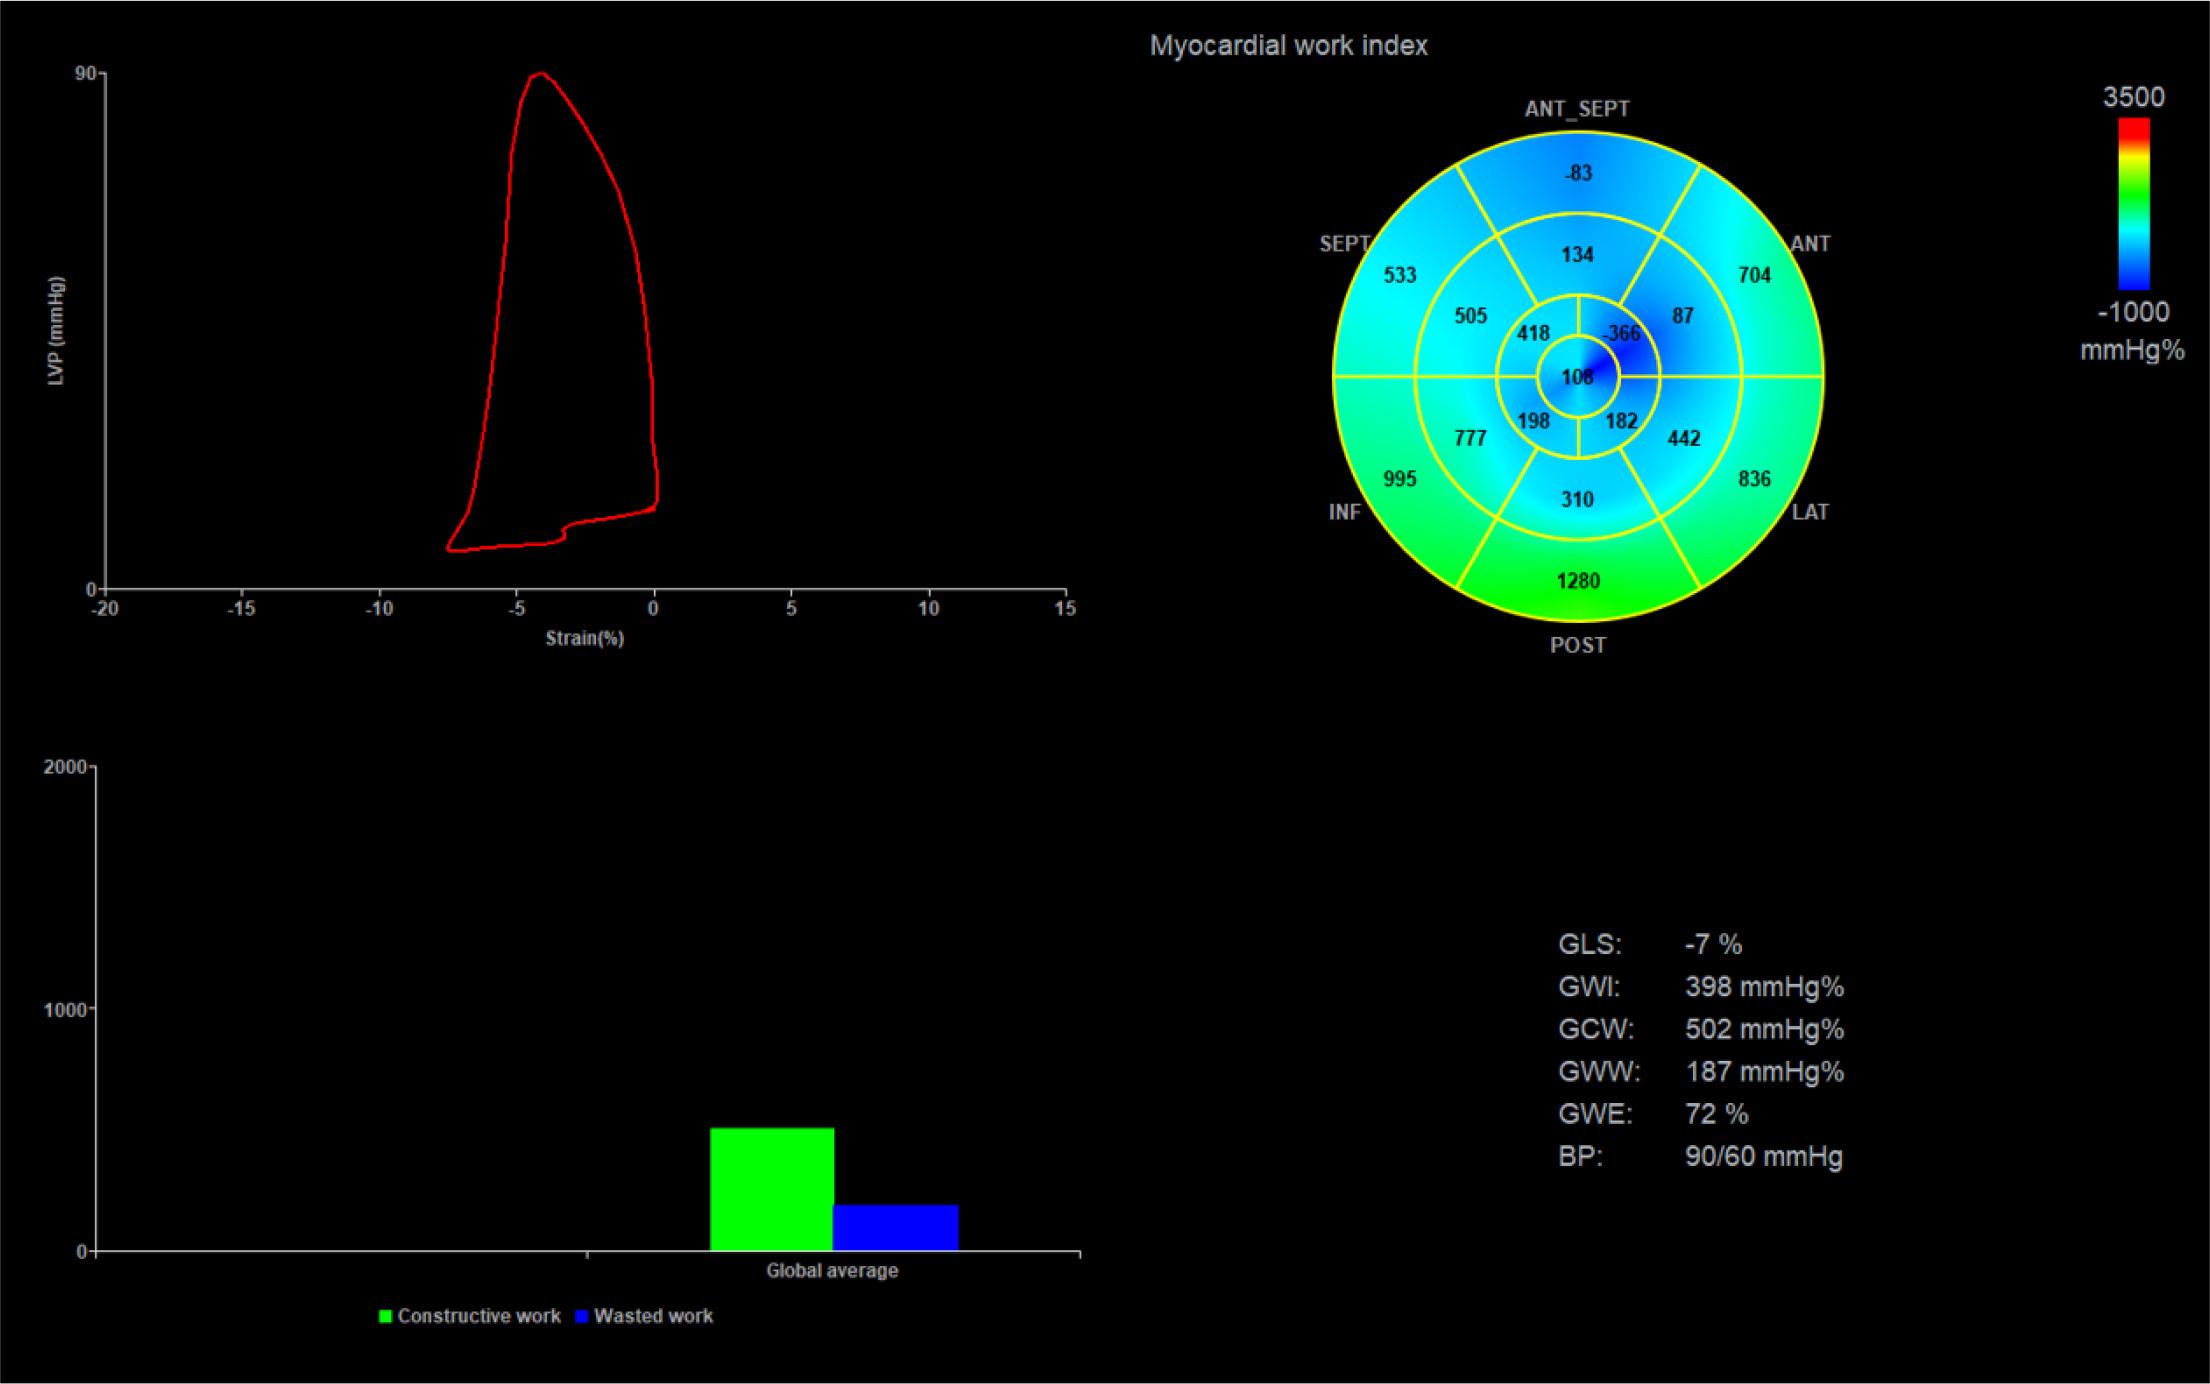
Task: Click the Global average axis label
Action: tap(831, 1271)
